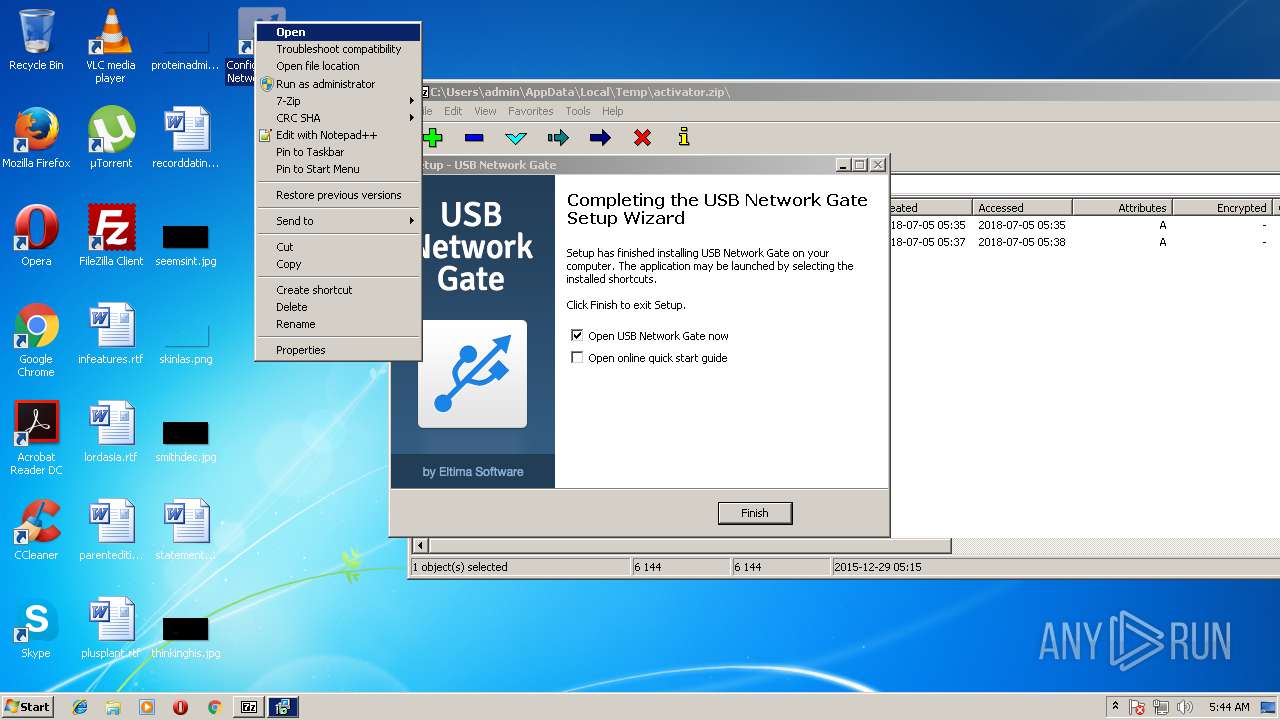
Task: Choose Restore previous versions
Action: 338,195
